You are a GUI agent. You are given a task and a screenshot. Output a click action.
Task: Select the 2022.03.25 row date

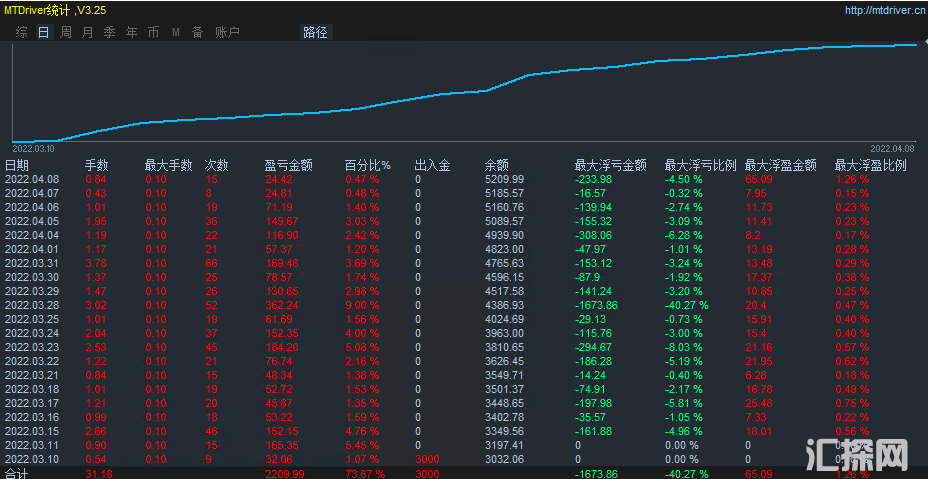[32, 319]
